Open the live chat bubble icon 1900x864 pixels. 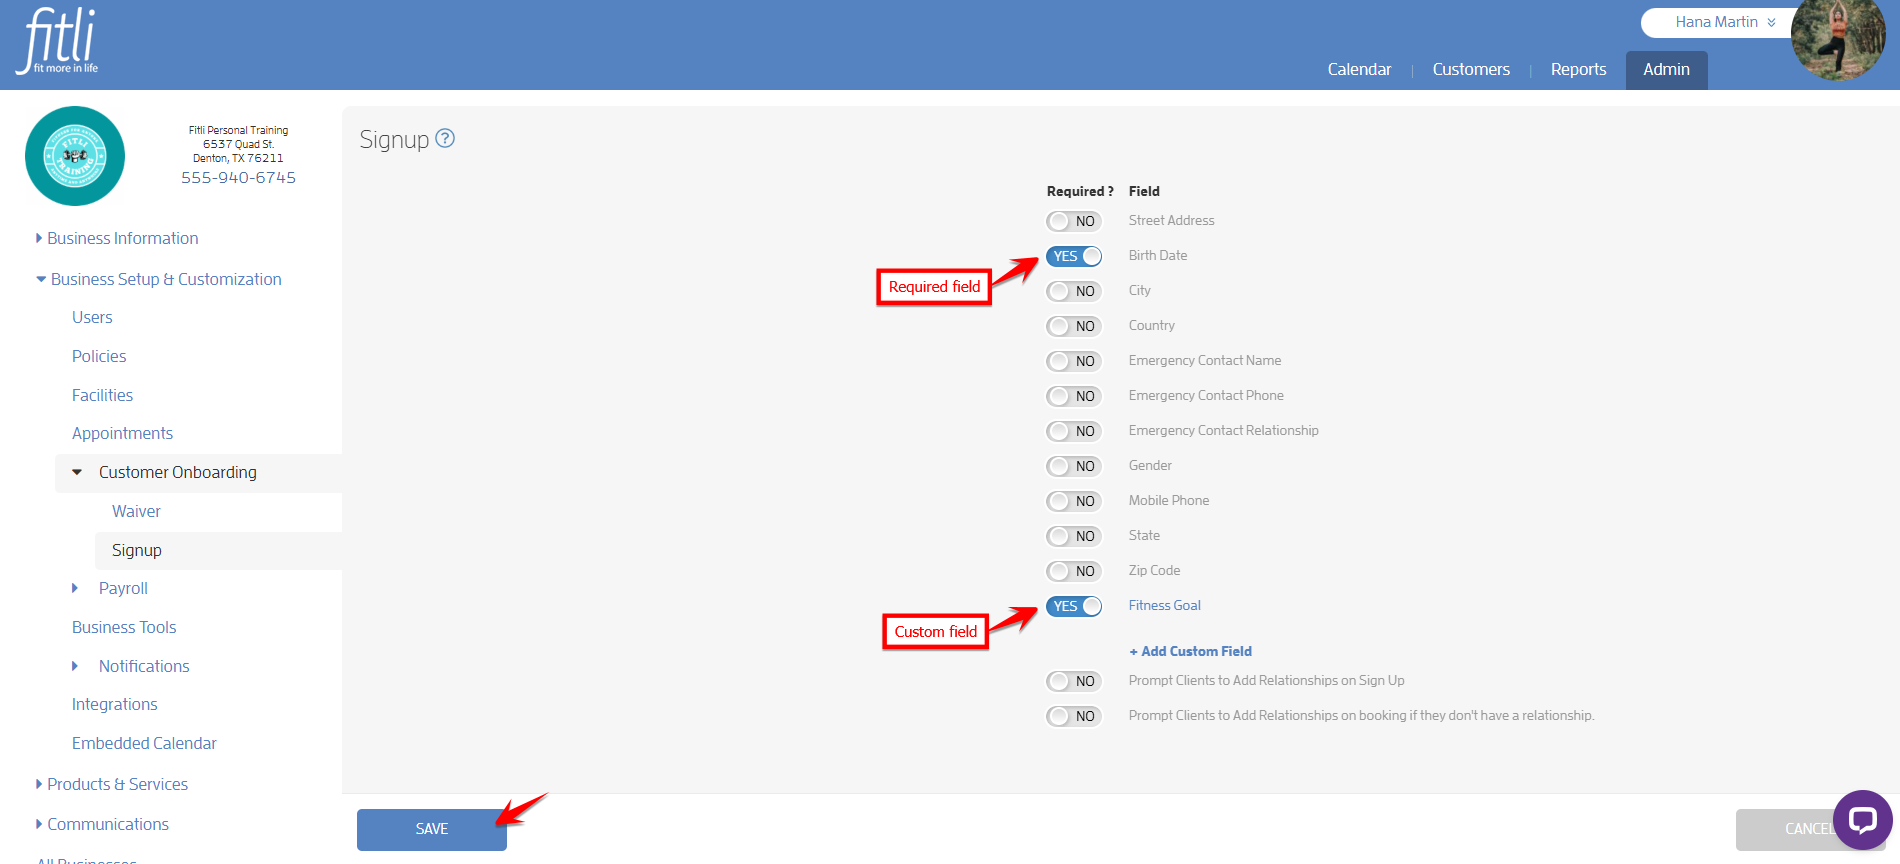click(1862, 820)
